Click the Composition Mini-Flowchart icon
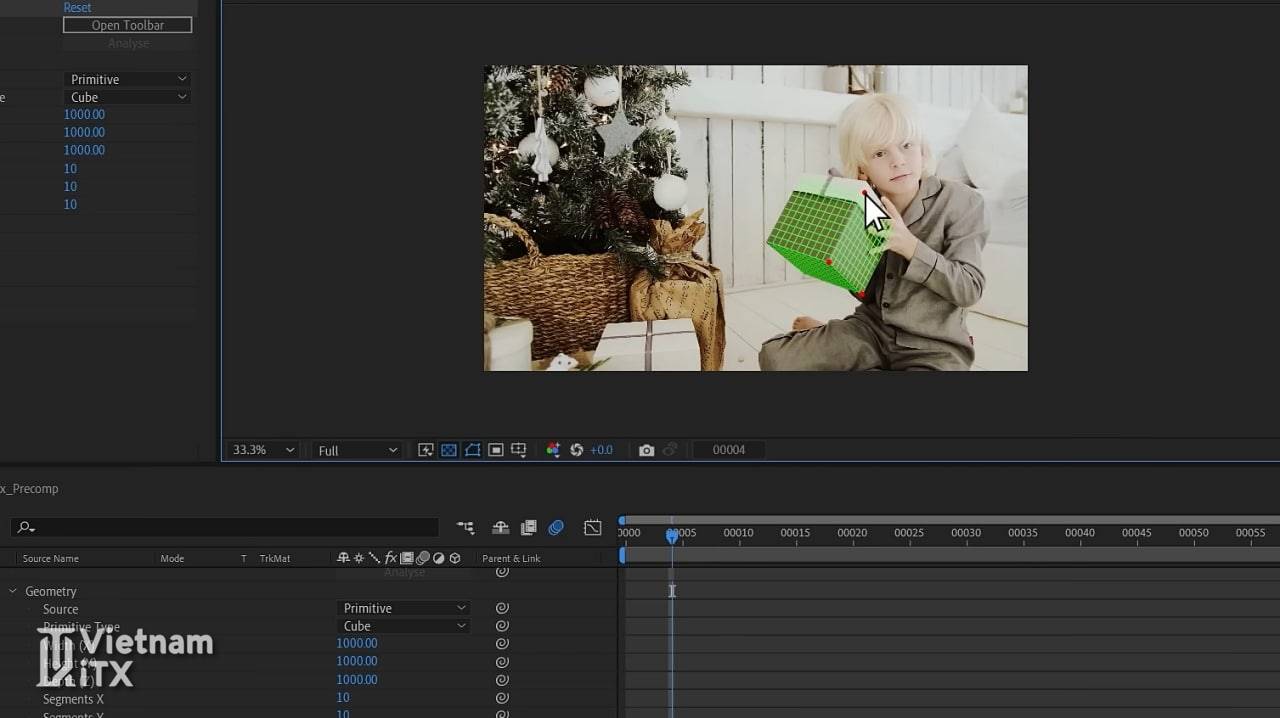Screen dimensions: 1280x718 click(466, 528)
